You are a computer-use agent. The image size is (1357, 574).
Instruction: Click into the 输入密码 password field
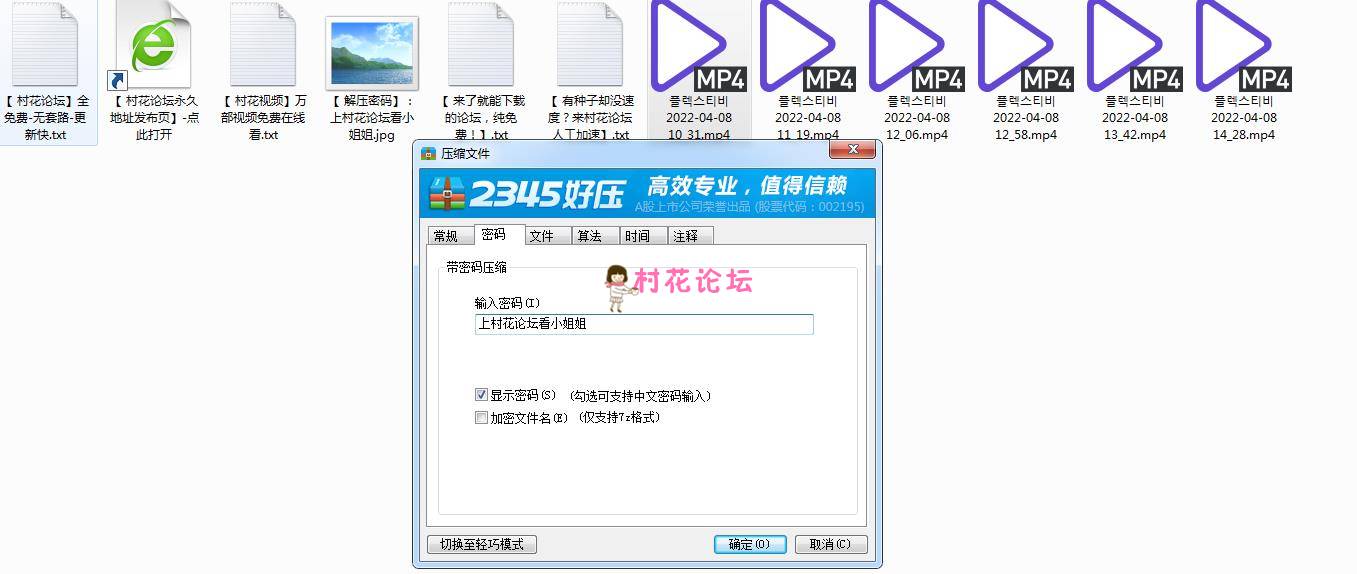pyautogui.click(x=644, y=324)
